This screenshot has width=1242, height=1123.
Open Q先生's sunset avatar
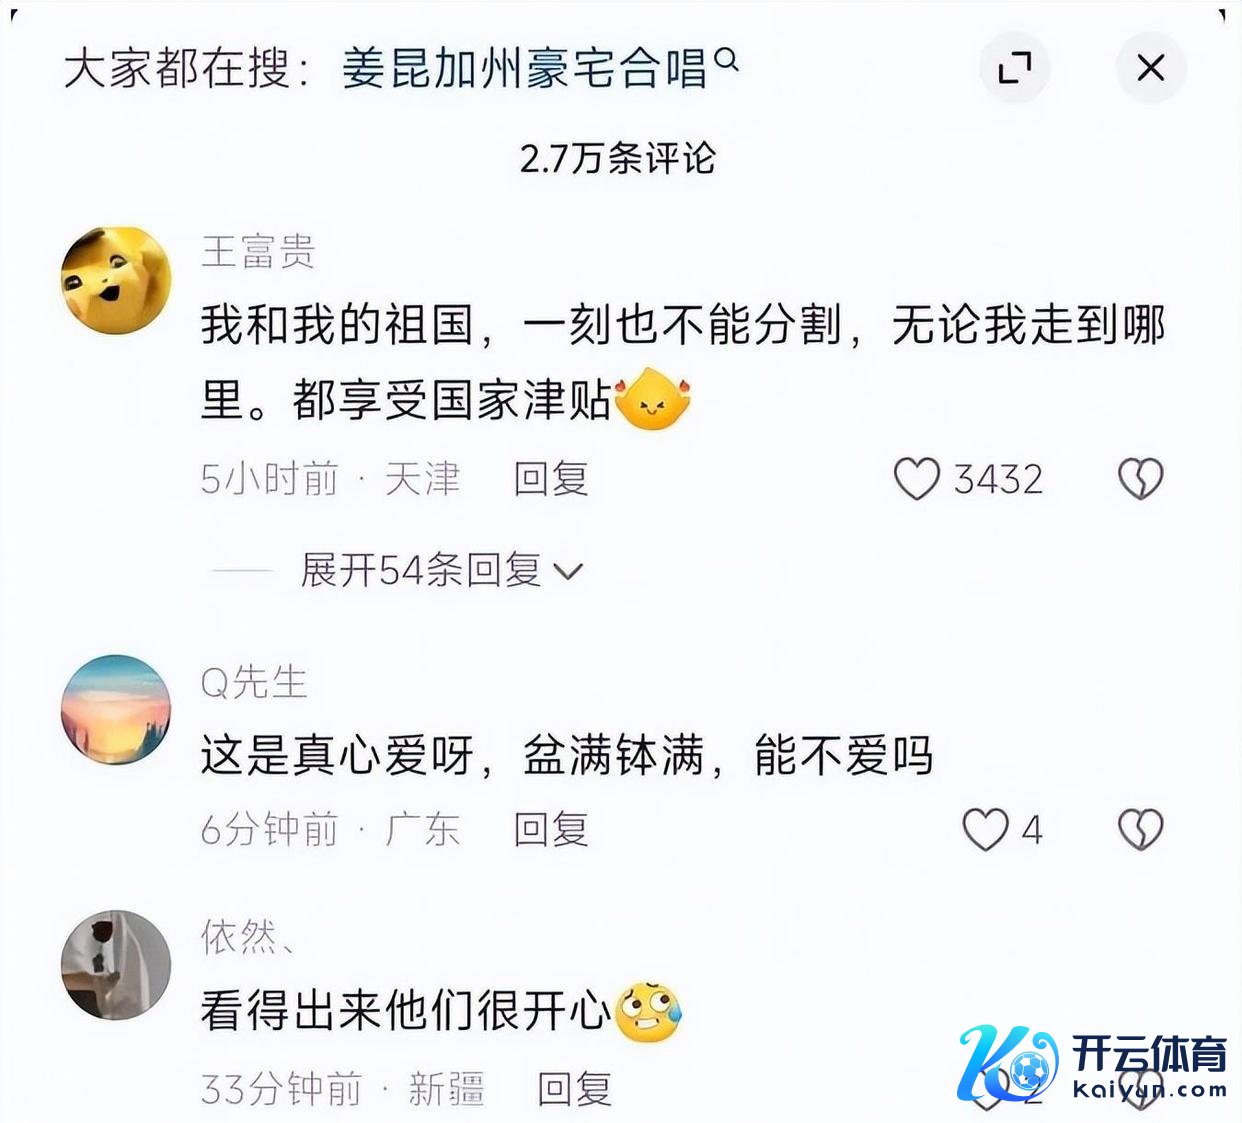[116, 710]
